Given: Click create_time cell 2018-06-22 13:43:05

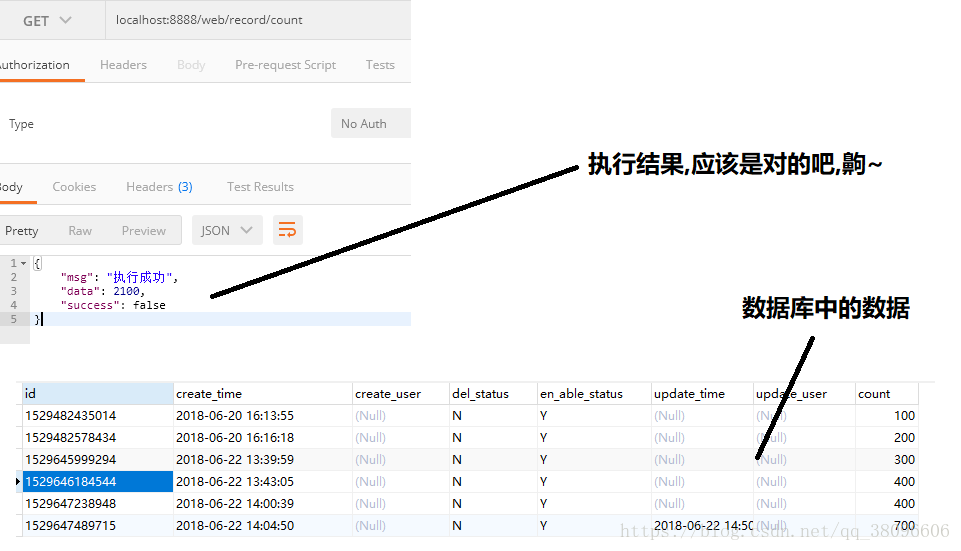Looking at the screenshot, I should coord(263,482).
